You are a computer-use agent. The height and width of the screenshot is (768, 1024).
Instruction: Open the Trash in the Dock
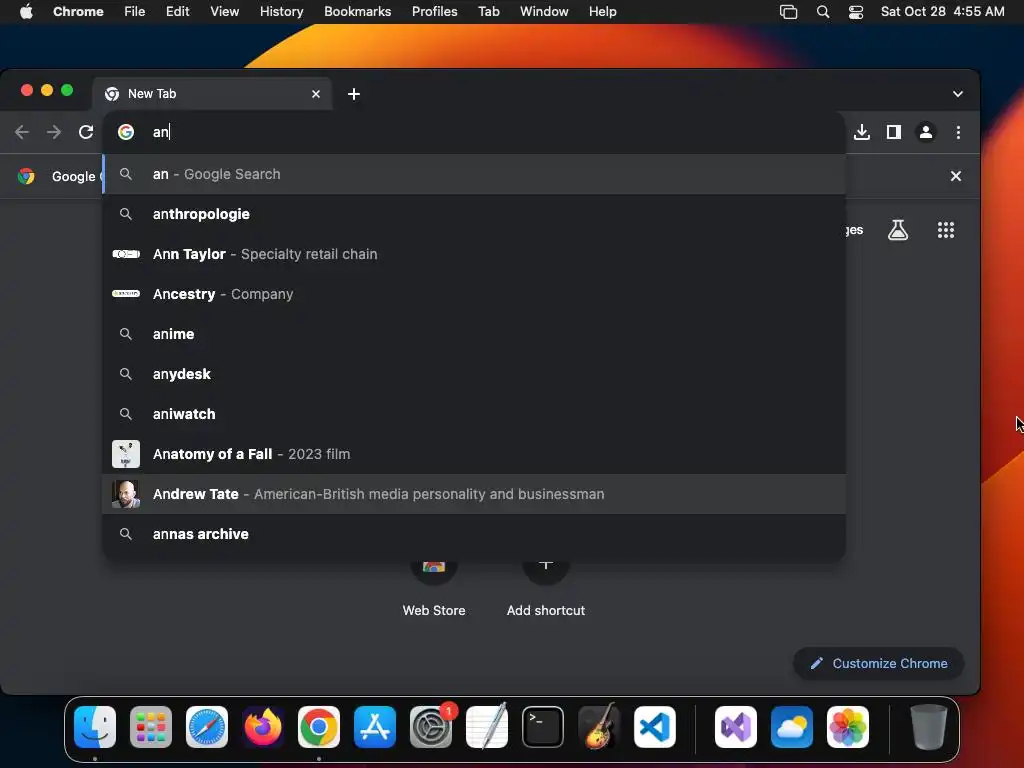(x=929, y=727)
